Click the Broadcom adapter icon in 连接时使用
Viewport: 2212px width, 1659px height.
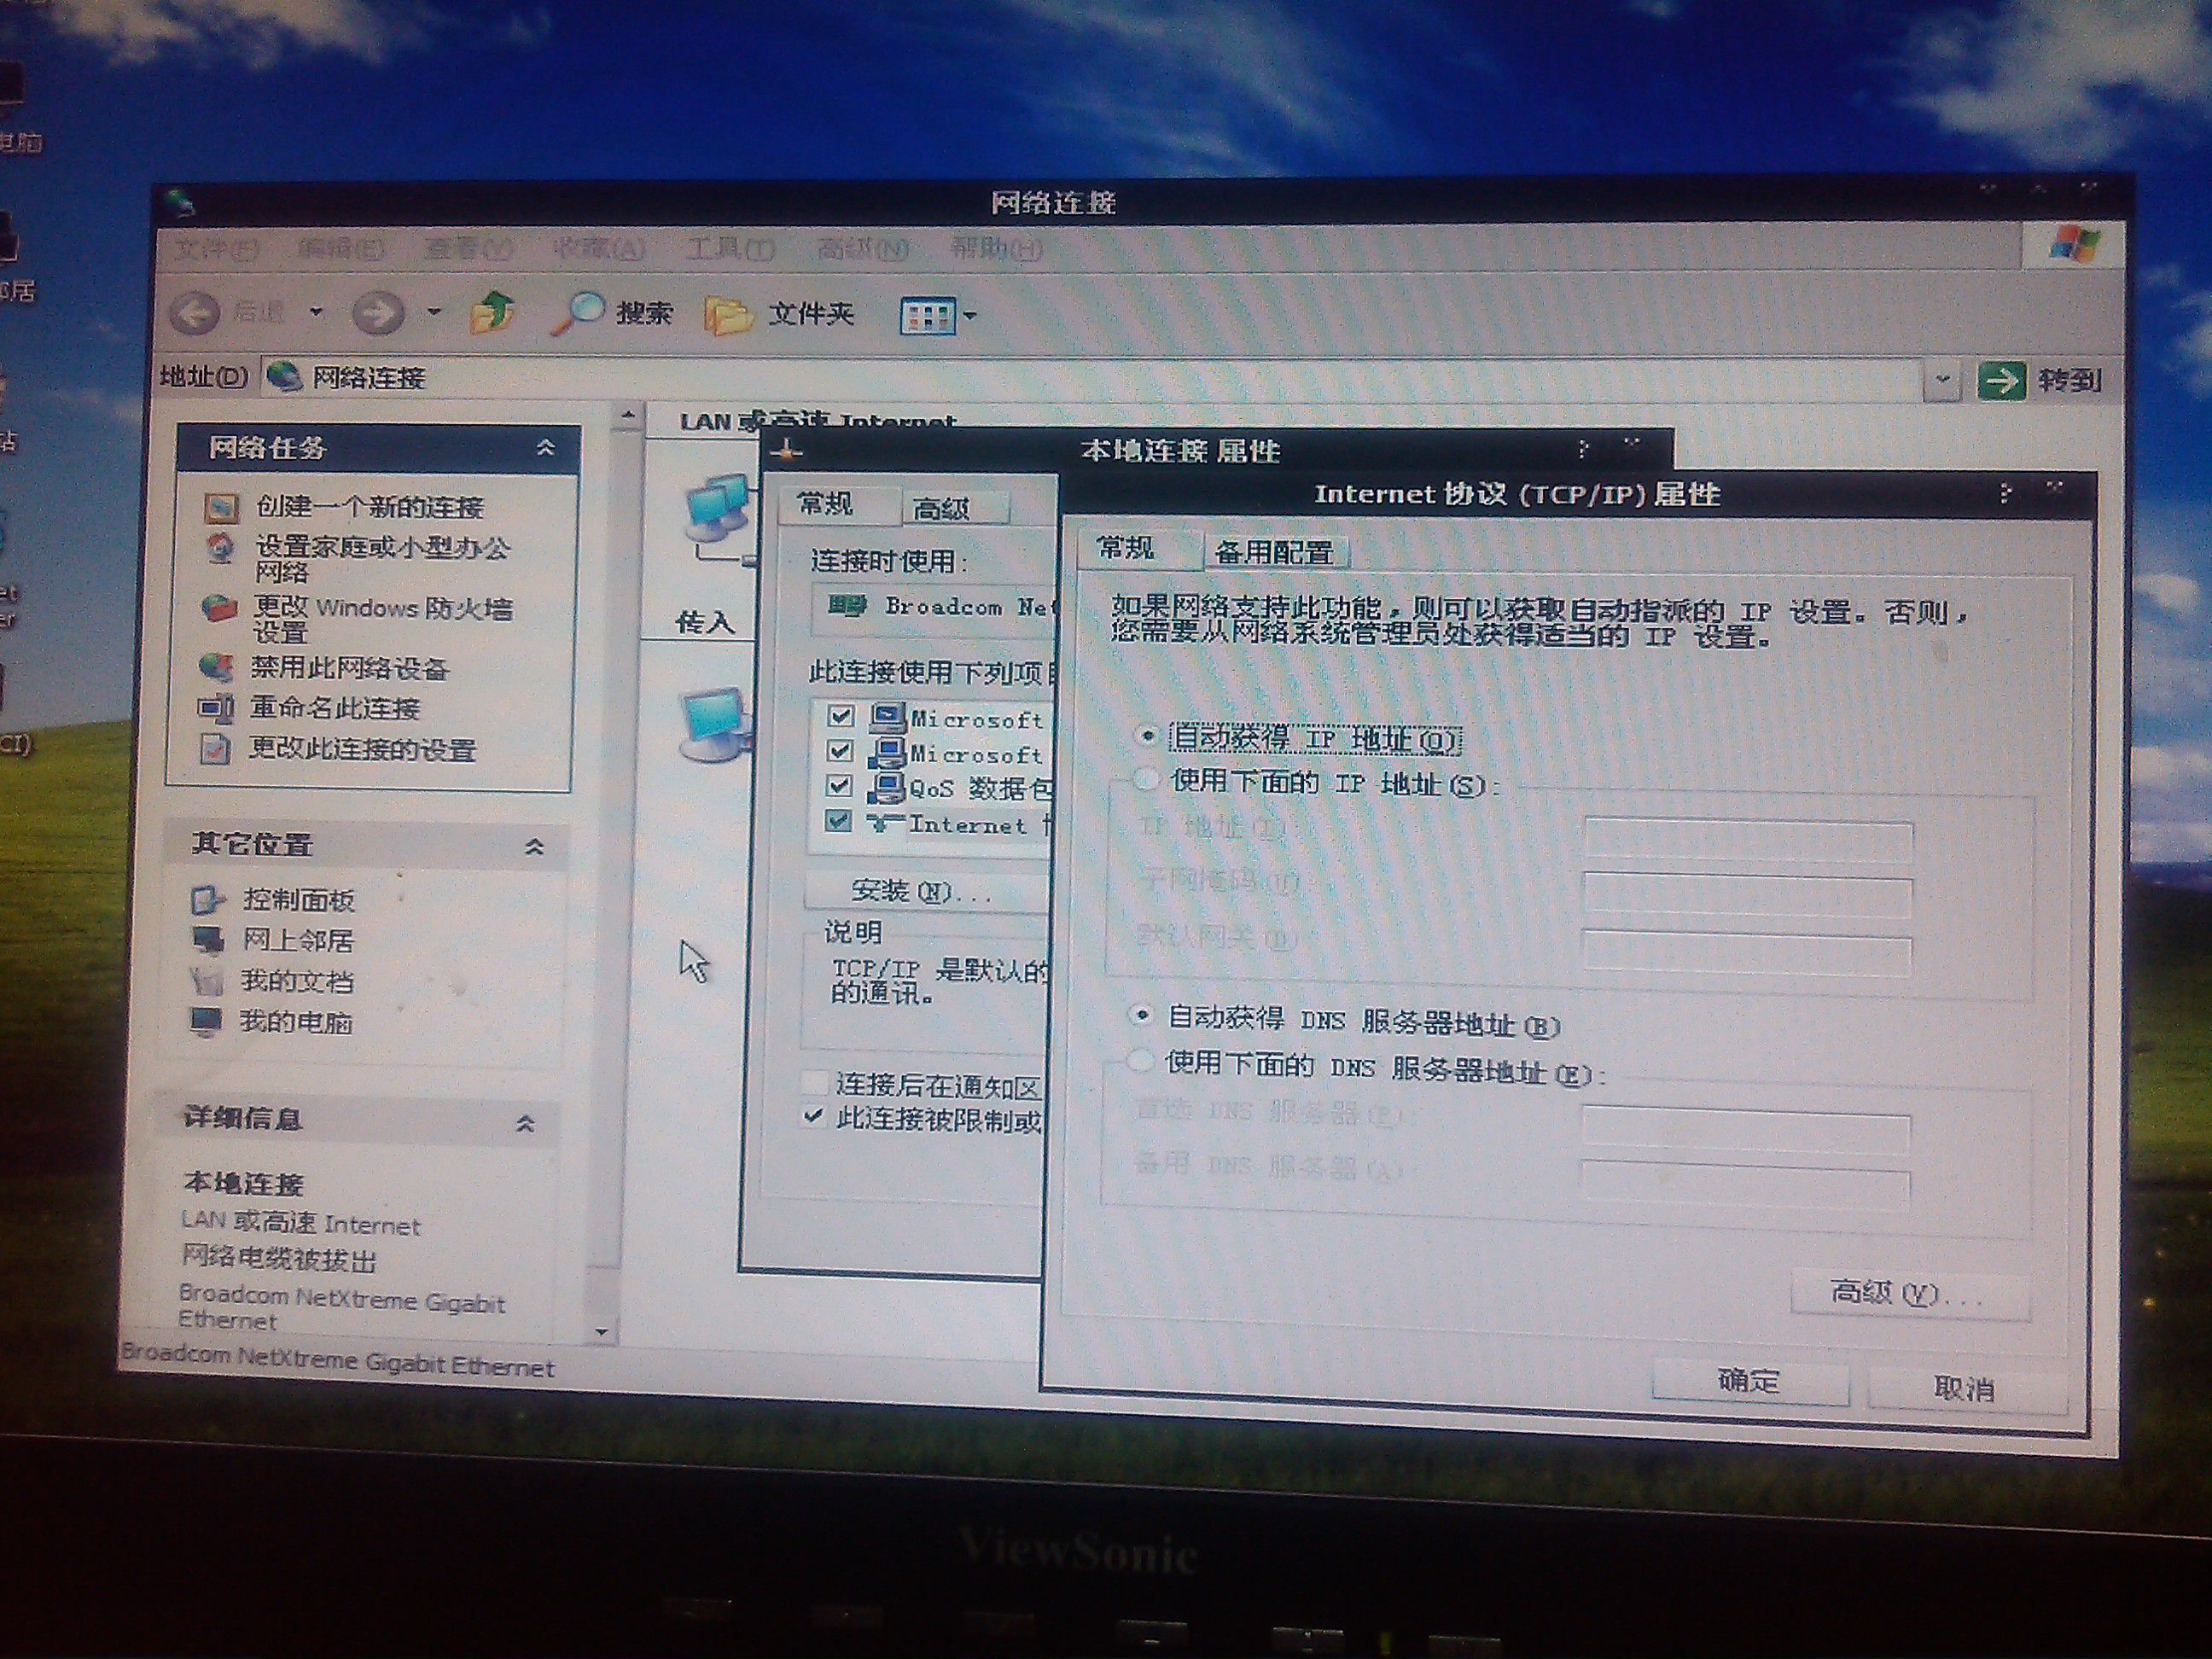coord(847,605)
